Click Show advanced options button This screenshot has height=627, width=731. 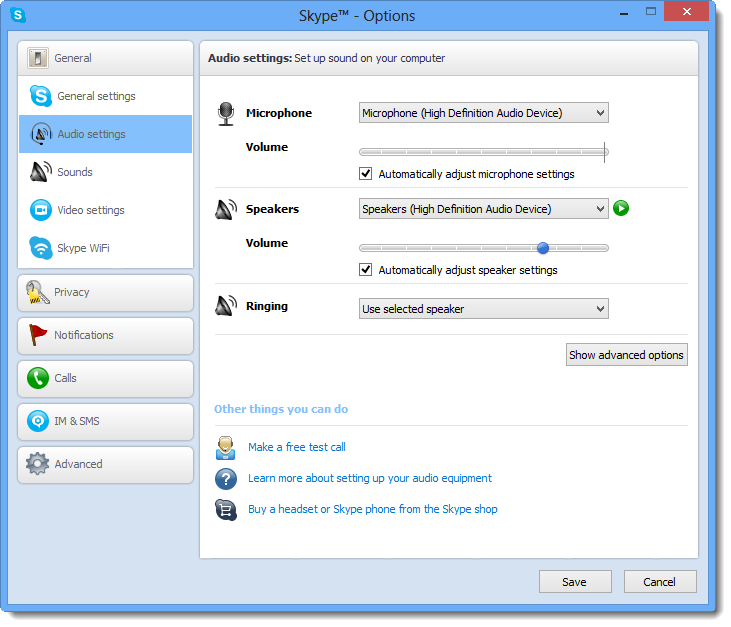coord(627,355)
